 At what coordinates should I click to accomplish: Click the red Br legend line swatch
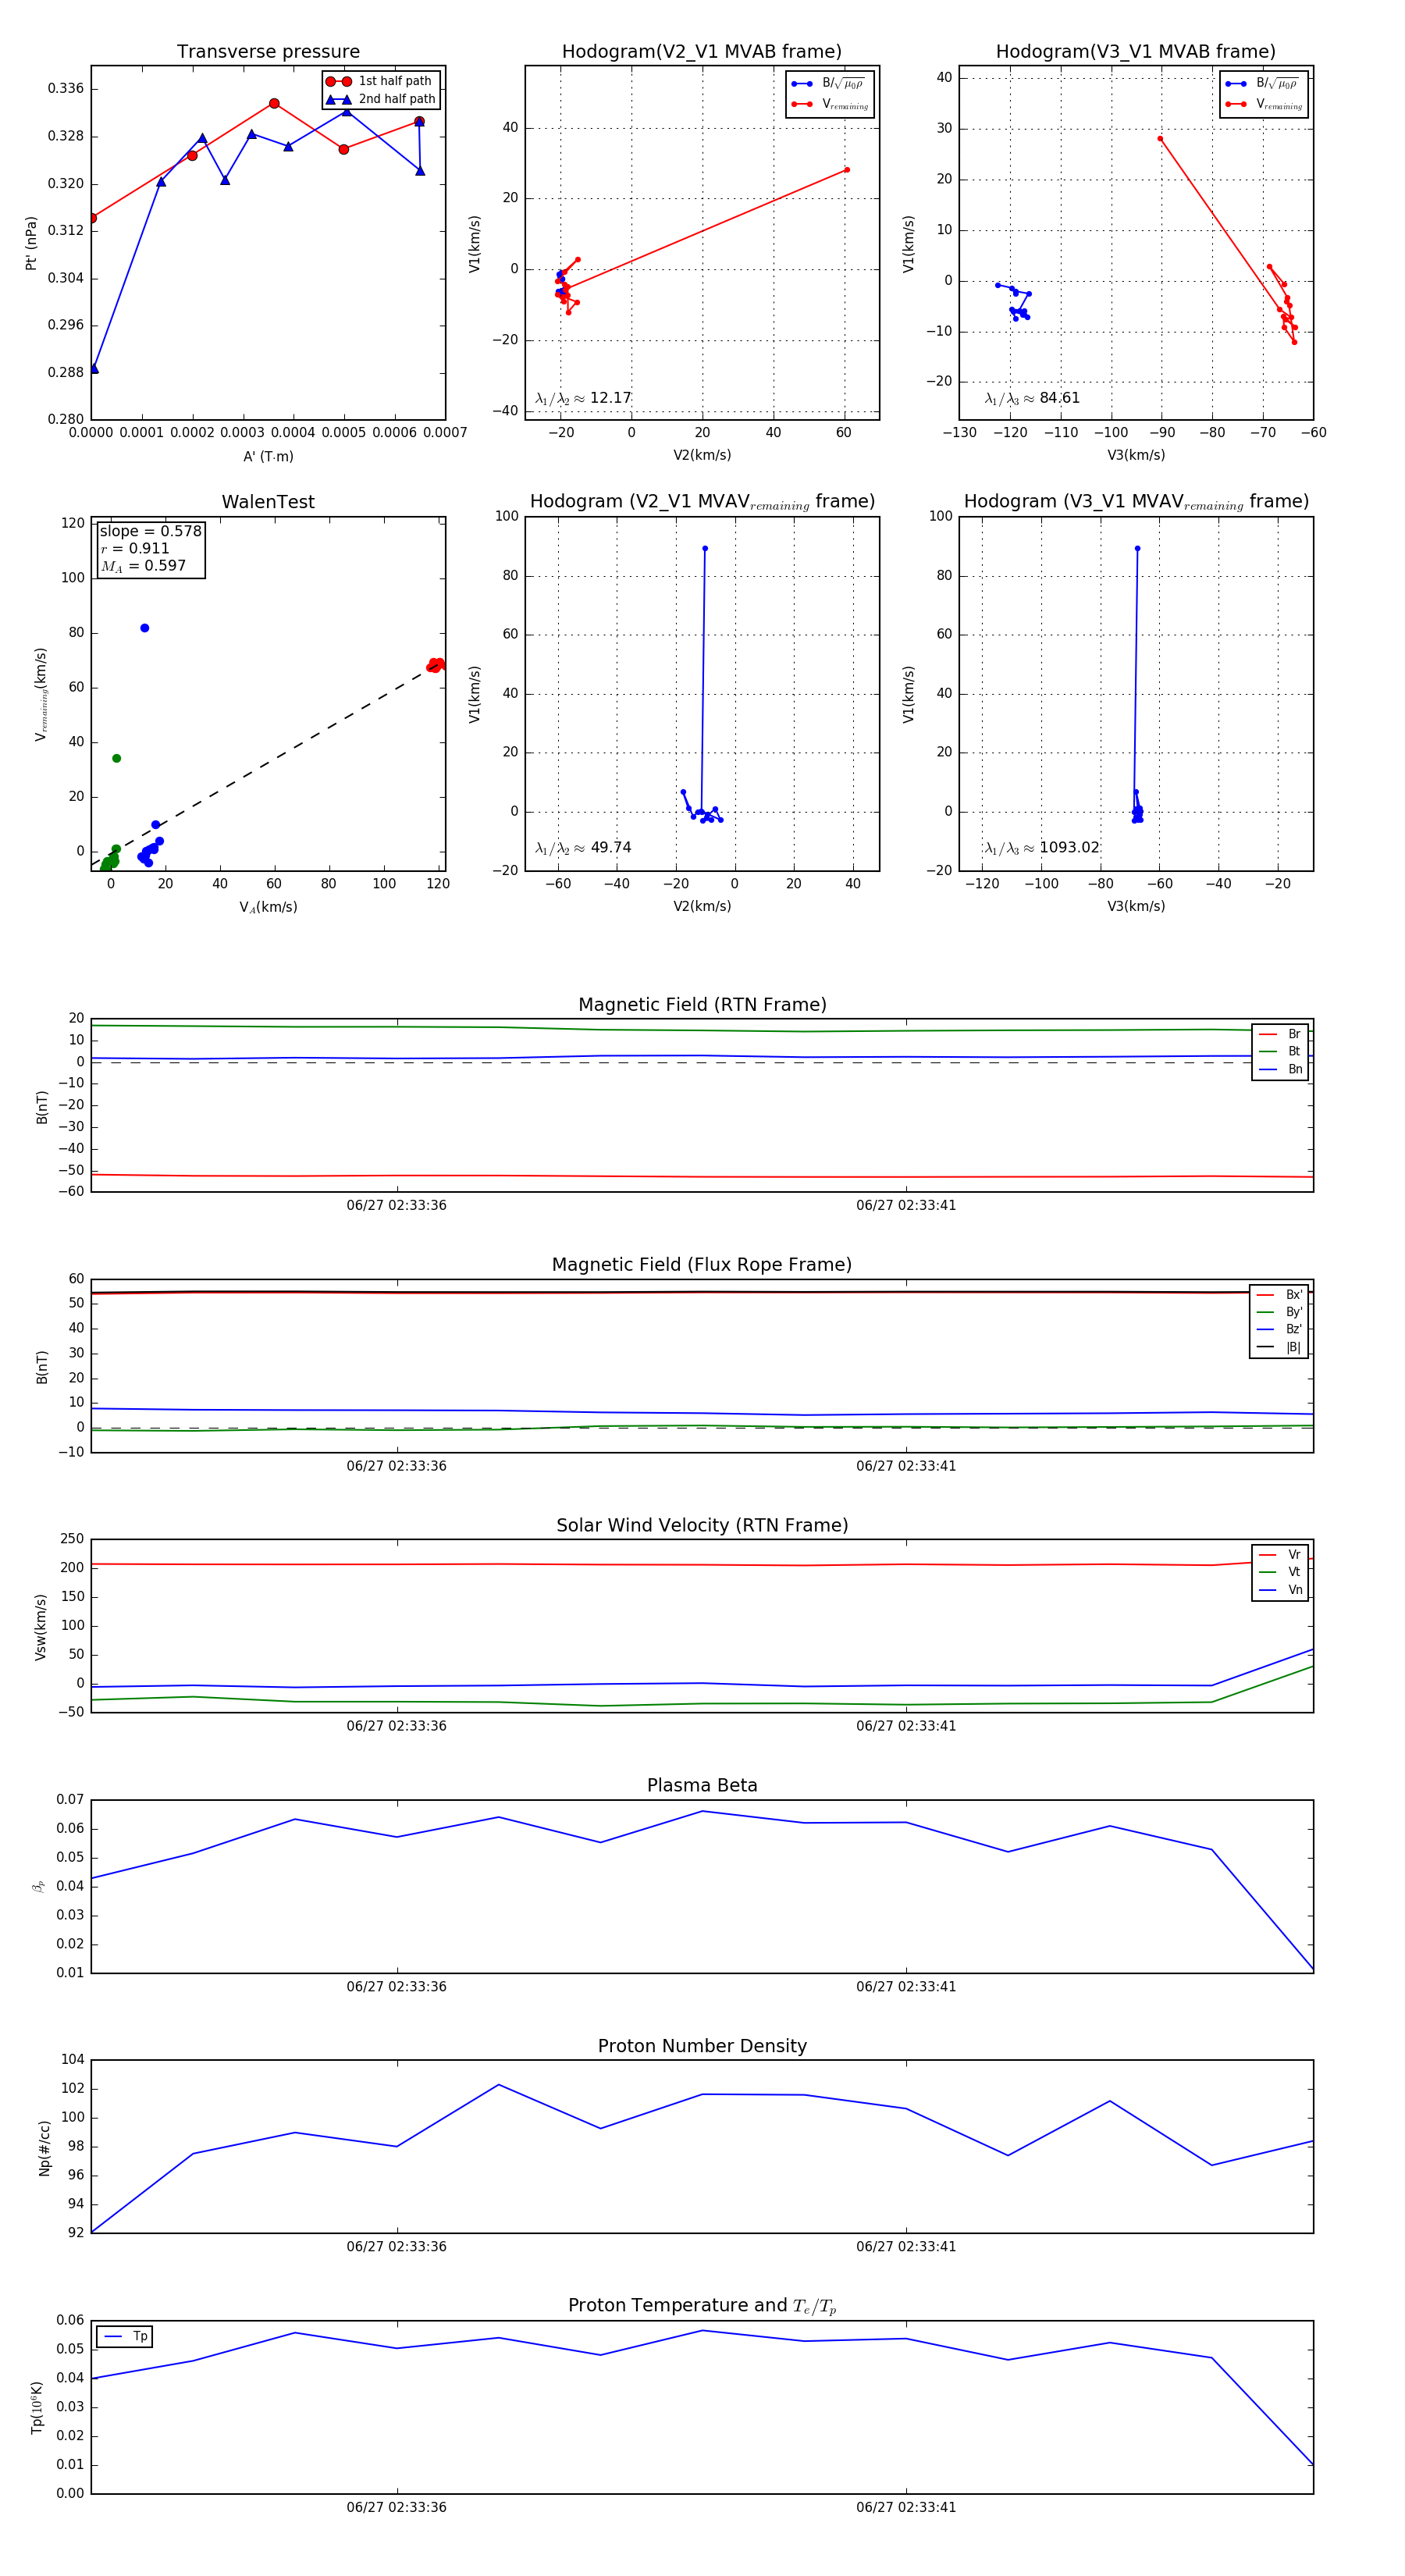(1267, 1034)
